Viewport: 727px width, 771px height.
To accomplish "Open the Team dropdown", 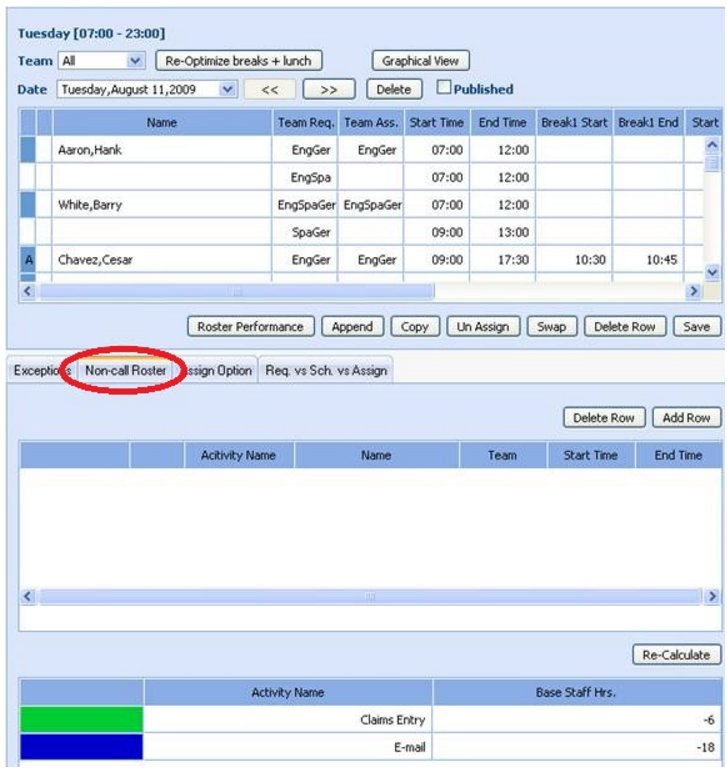I will 136,61.
